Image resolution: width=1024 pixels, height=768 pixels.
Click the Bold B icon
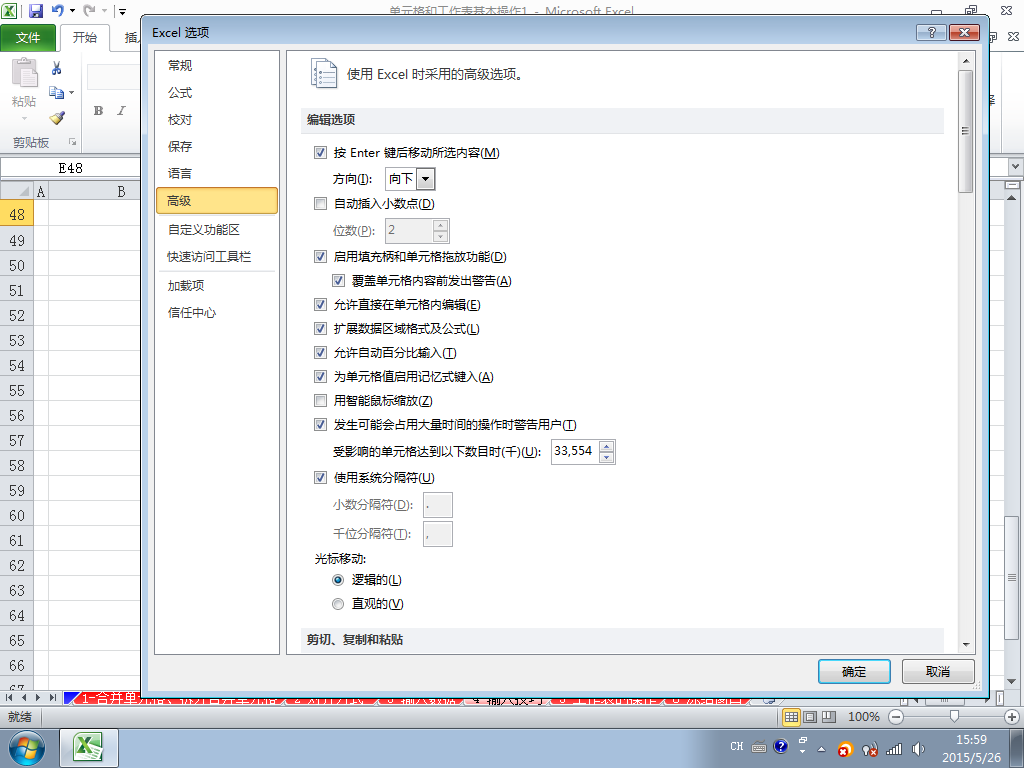98,110
